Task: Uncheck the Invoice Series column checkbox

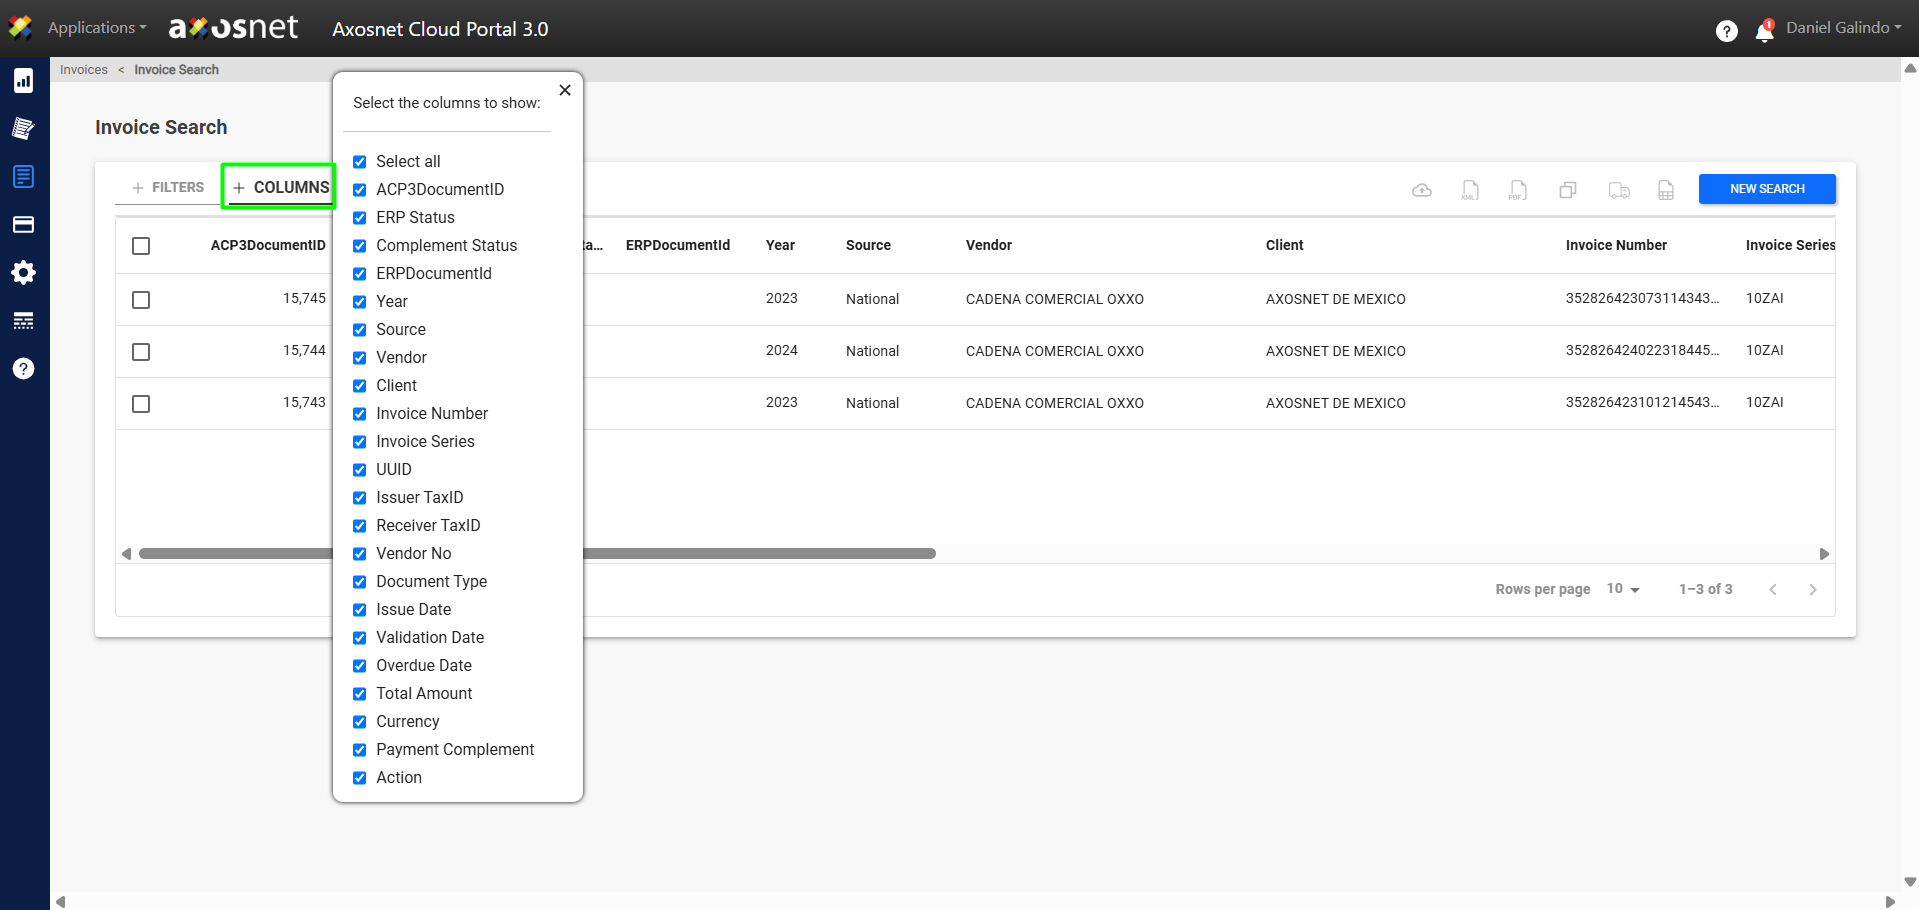Action: [360, 442]
